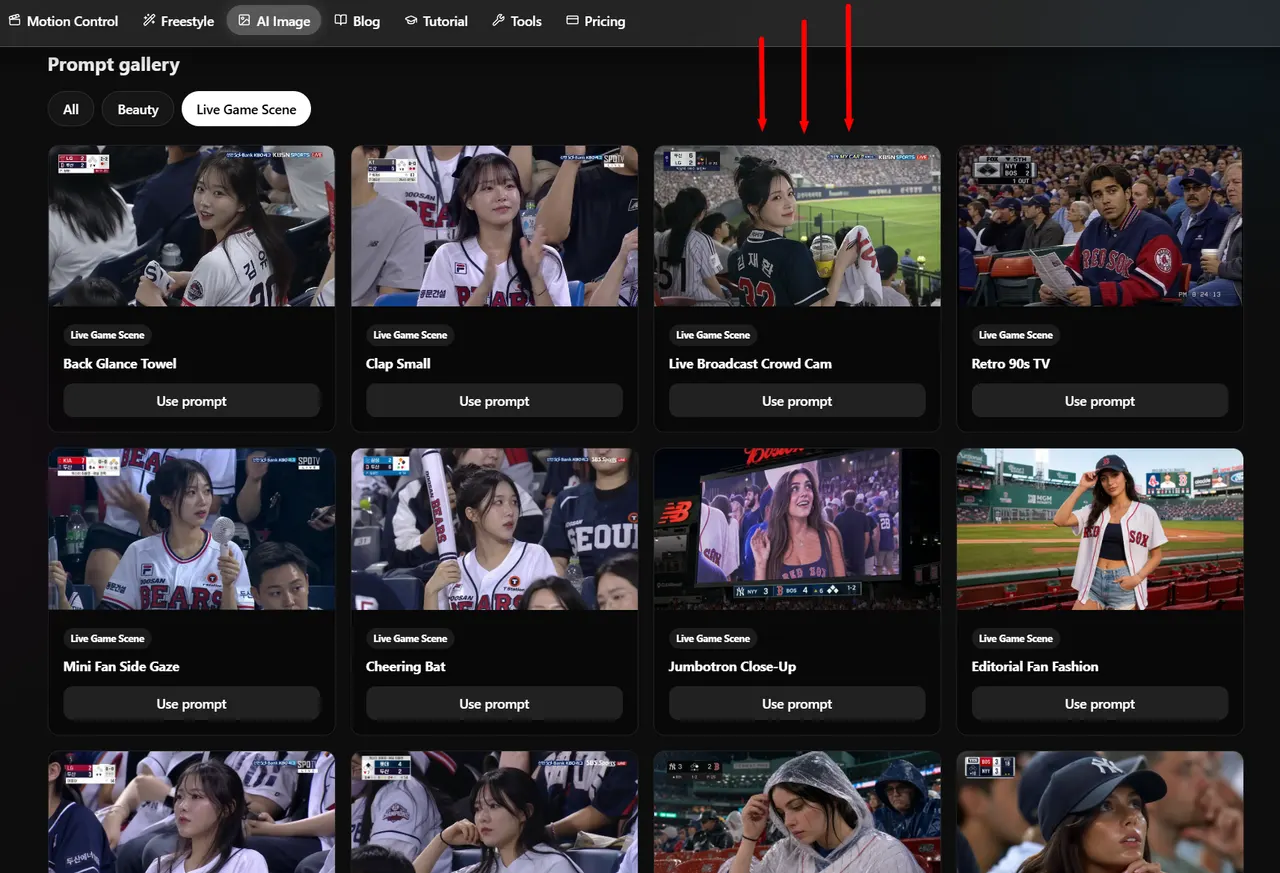
Task: Select the Live Game Scene filter pill
Action: [x=246, y=109]
